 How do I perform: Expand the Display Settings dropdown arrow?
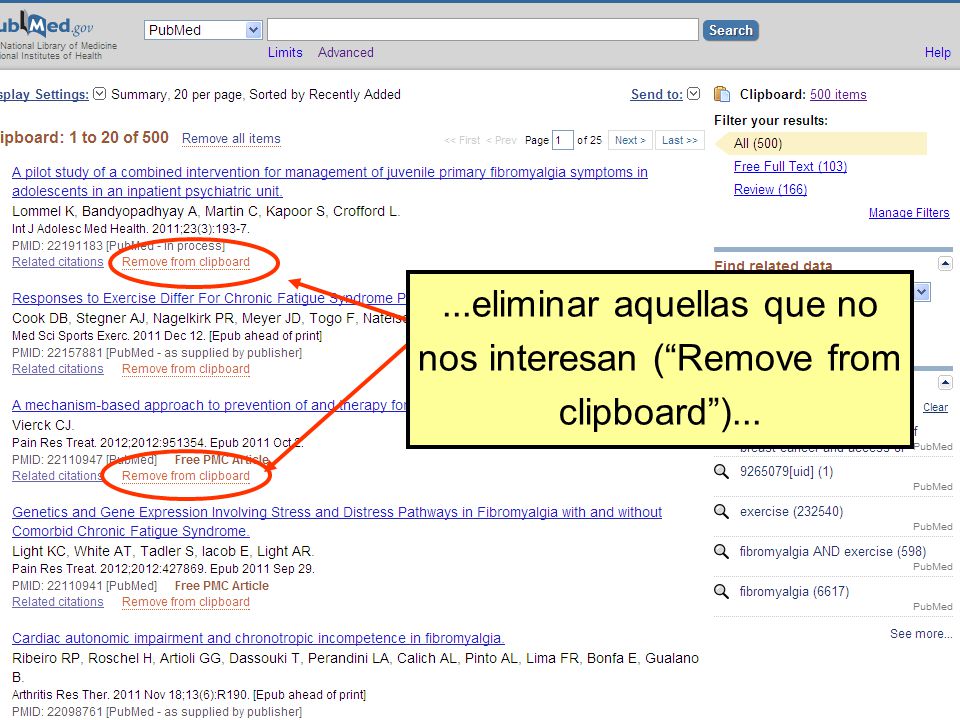[x=99, y=94]
